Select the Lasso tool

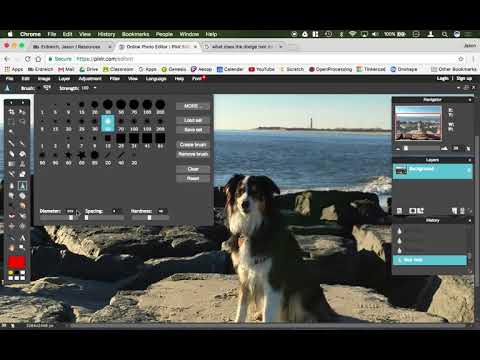pyautogui.click(x=22, y=122)
